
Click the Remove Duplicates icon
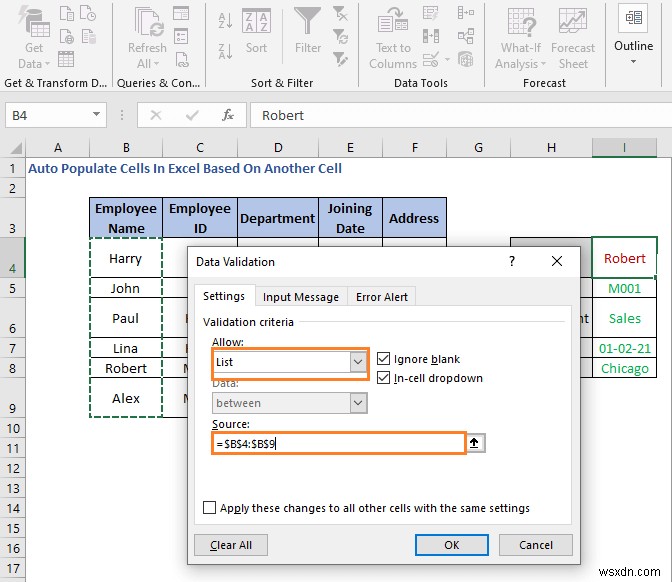431,36
